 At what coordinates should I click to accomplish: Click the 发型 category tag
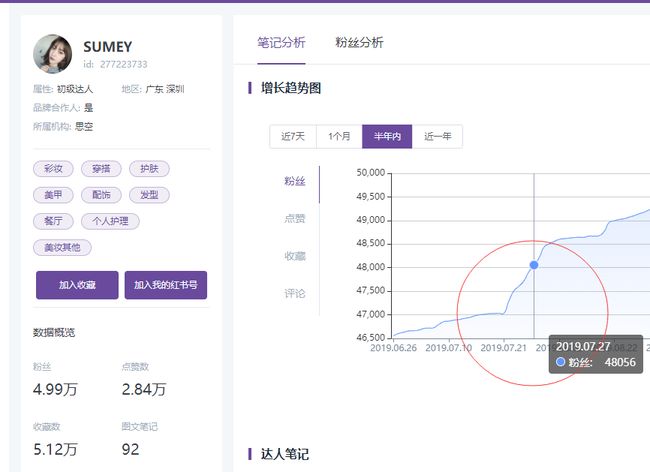tap(149, 195)
